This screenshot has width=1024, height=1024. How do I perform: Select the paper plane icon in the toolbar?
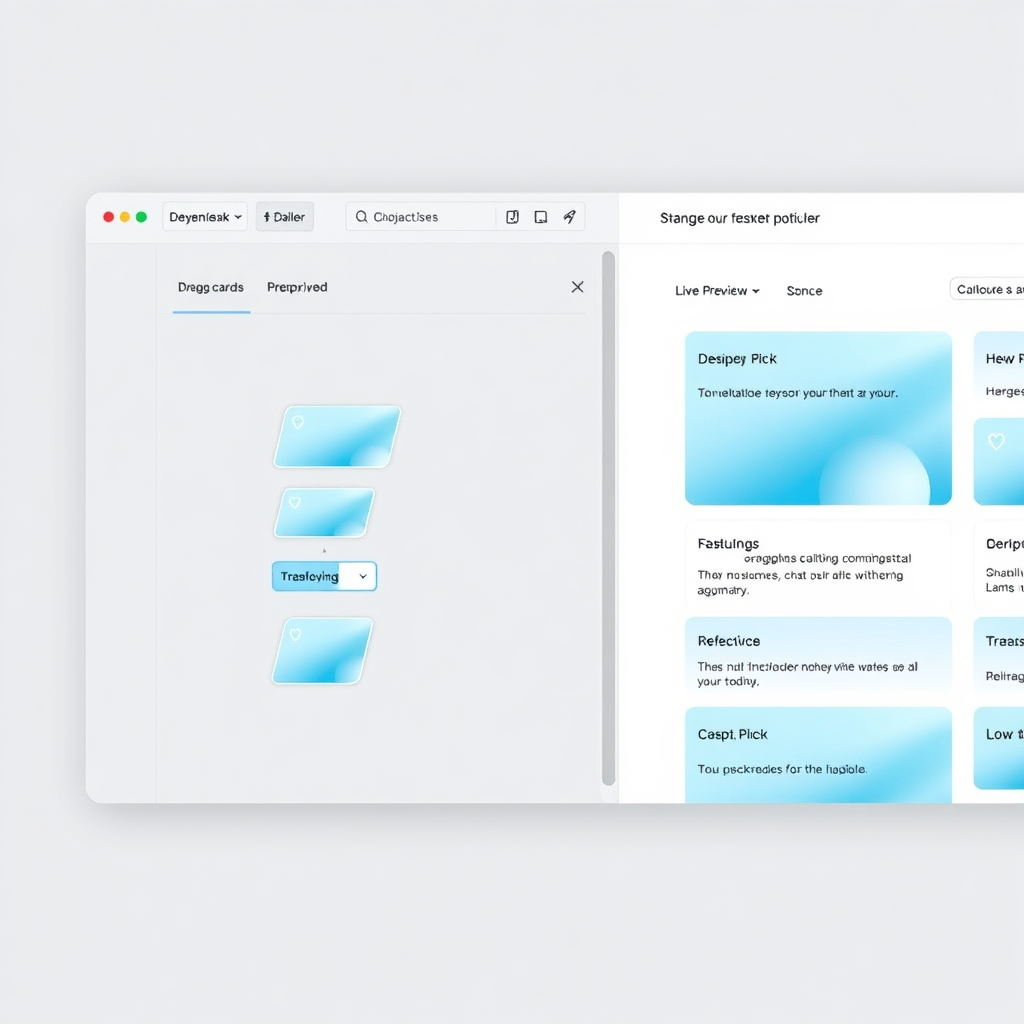(x=570, y=216)
